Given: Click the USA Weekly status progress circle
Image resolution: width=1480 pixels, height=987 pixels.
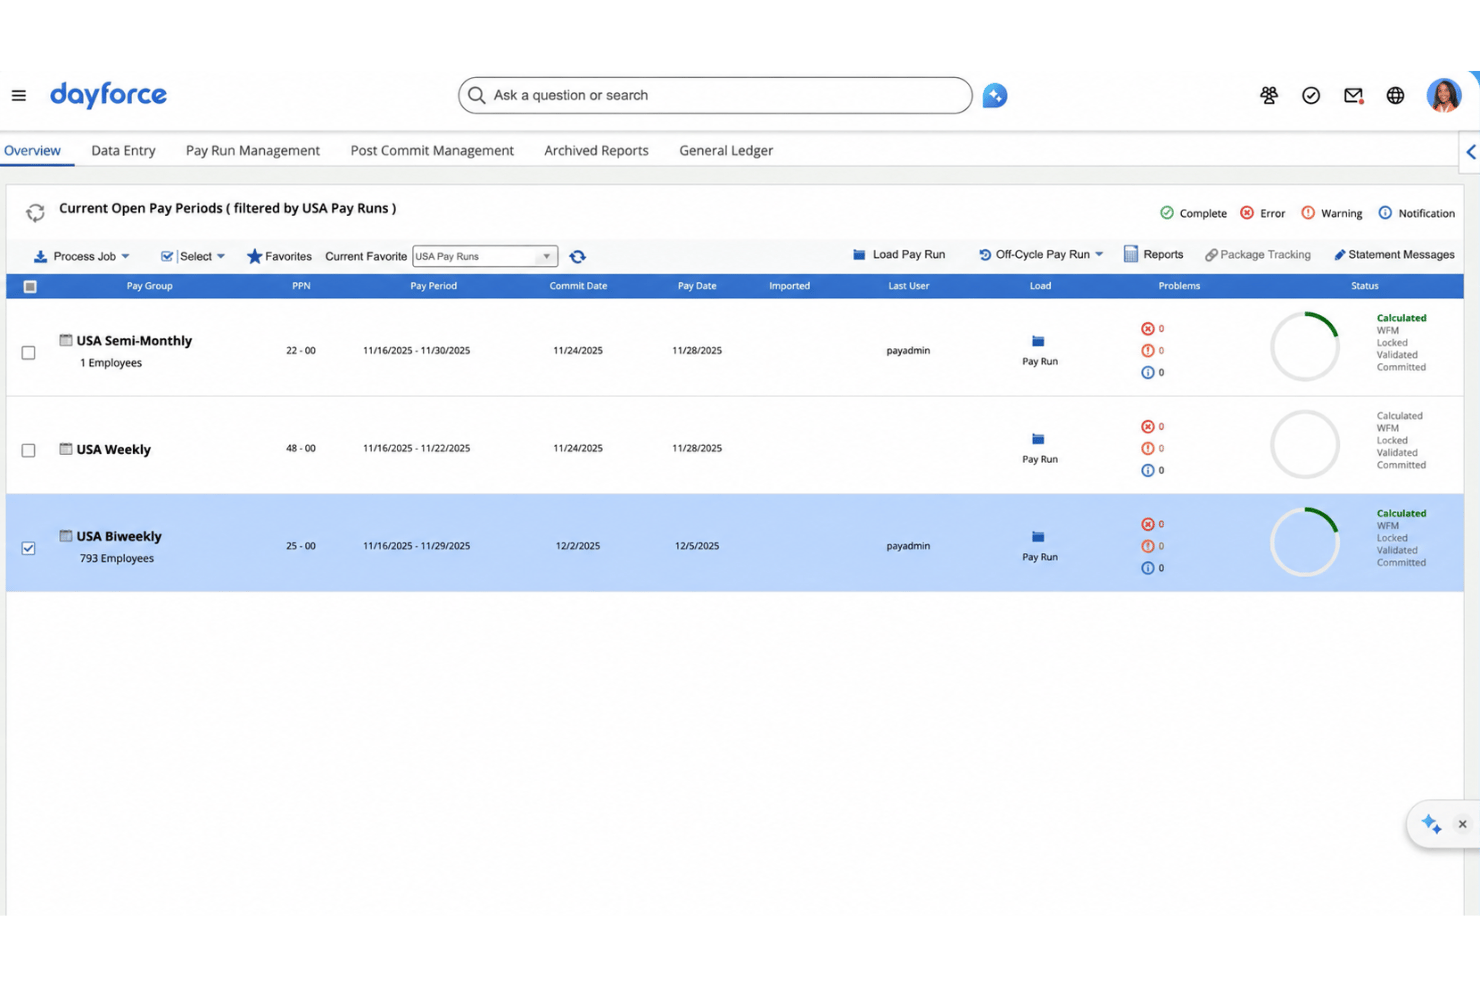Looking at the screenshot, I should [x=1305, y=444].
